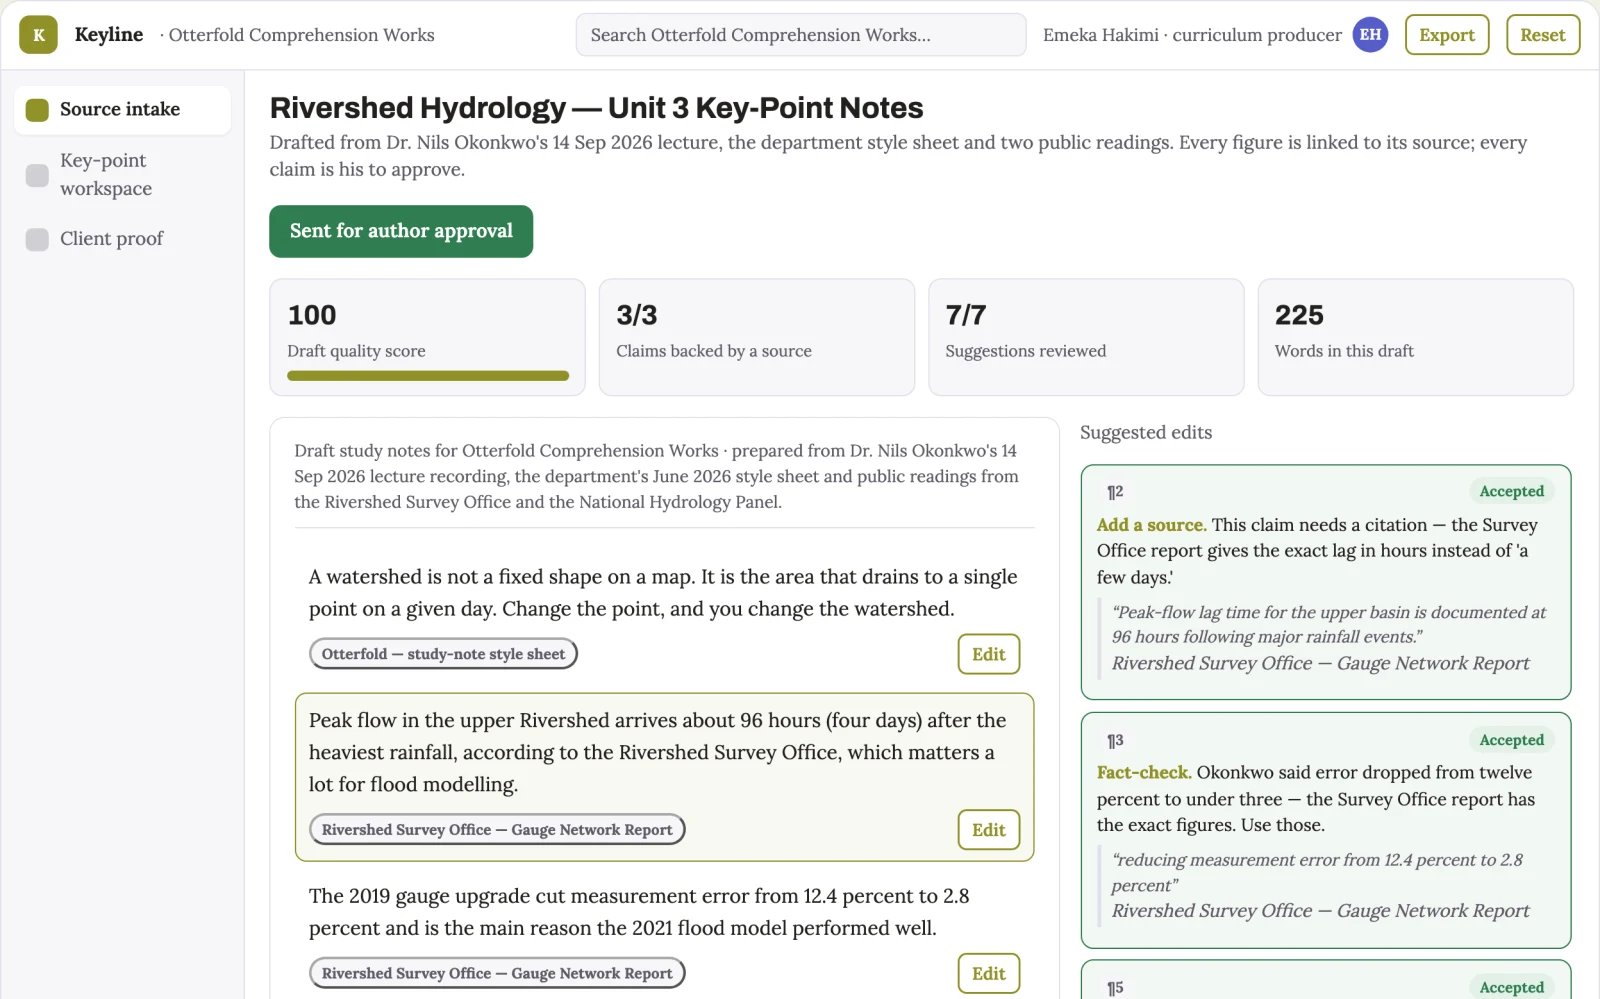Click the Accepted badge on ¶3 suggestion

(x=1512, y=740)
